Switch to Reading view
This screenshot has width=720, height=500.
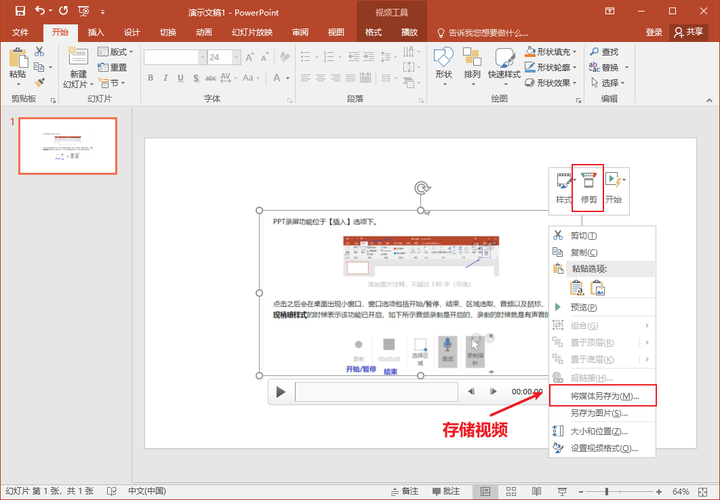point(536,491)
